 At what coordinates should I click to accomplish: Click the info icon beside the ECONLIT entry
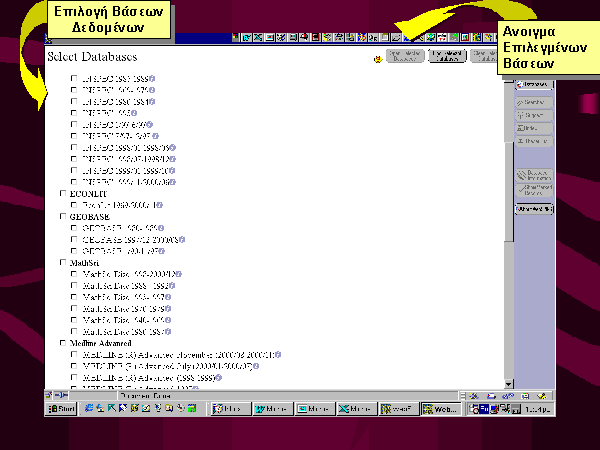(161, 204)
